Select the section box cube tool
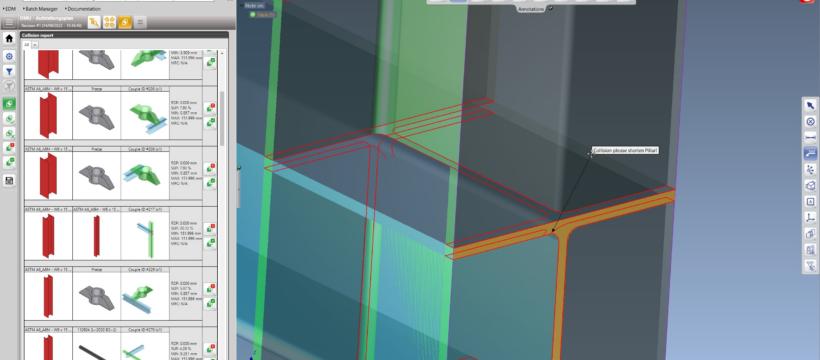Screen dimensions: 820x360 tap(811, 185)
